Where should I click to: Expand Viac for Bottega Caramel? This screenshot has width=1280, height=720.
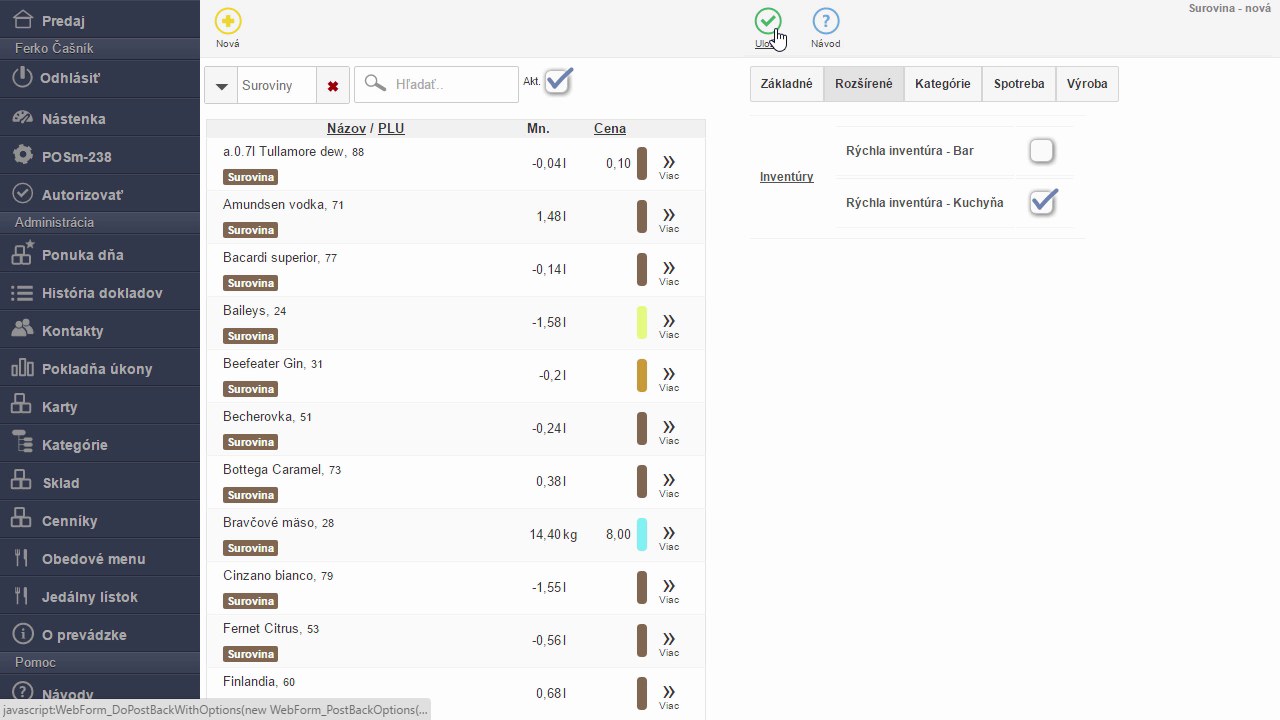(669, 484)
